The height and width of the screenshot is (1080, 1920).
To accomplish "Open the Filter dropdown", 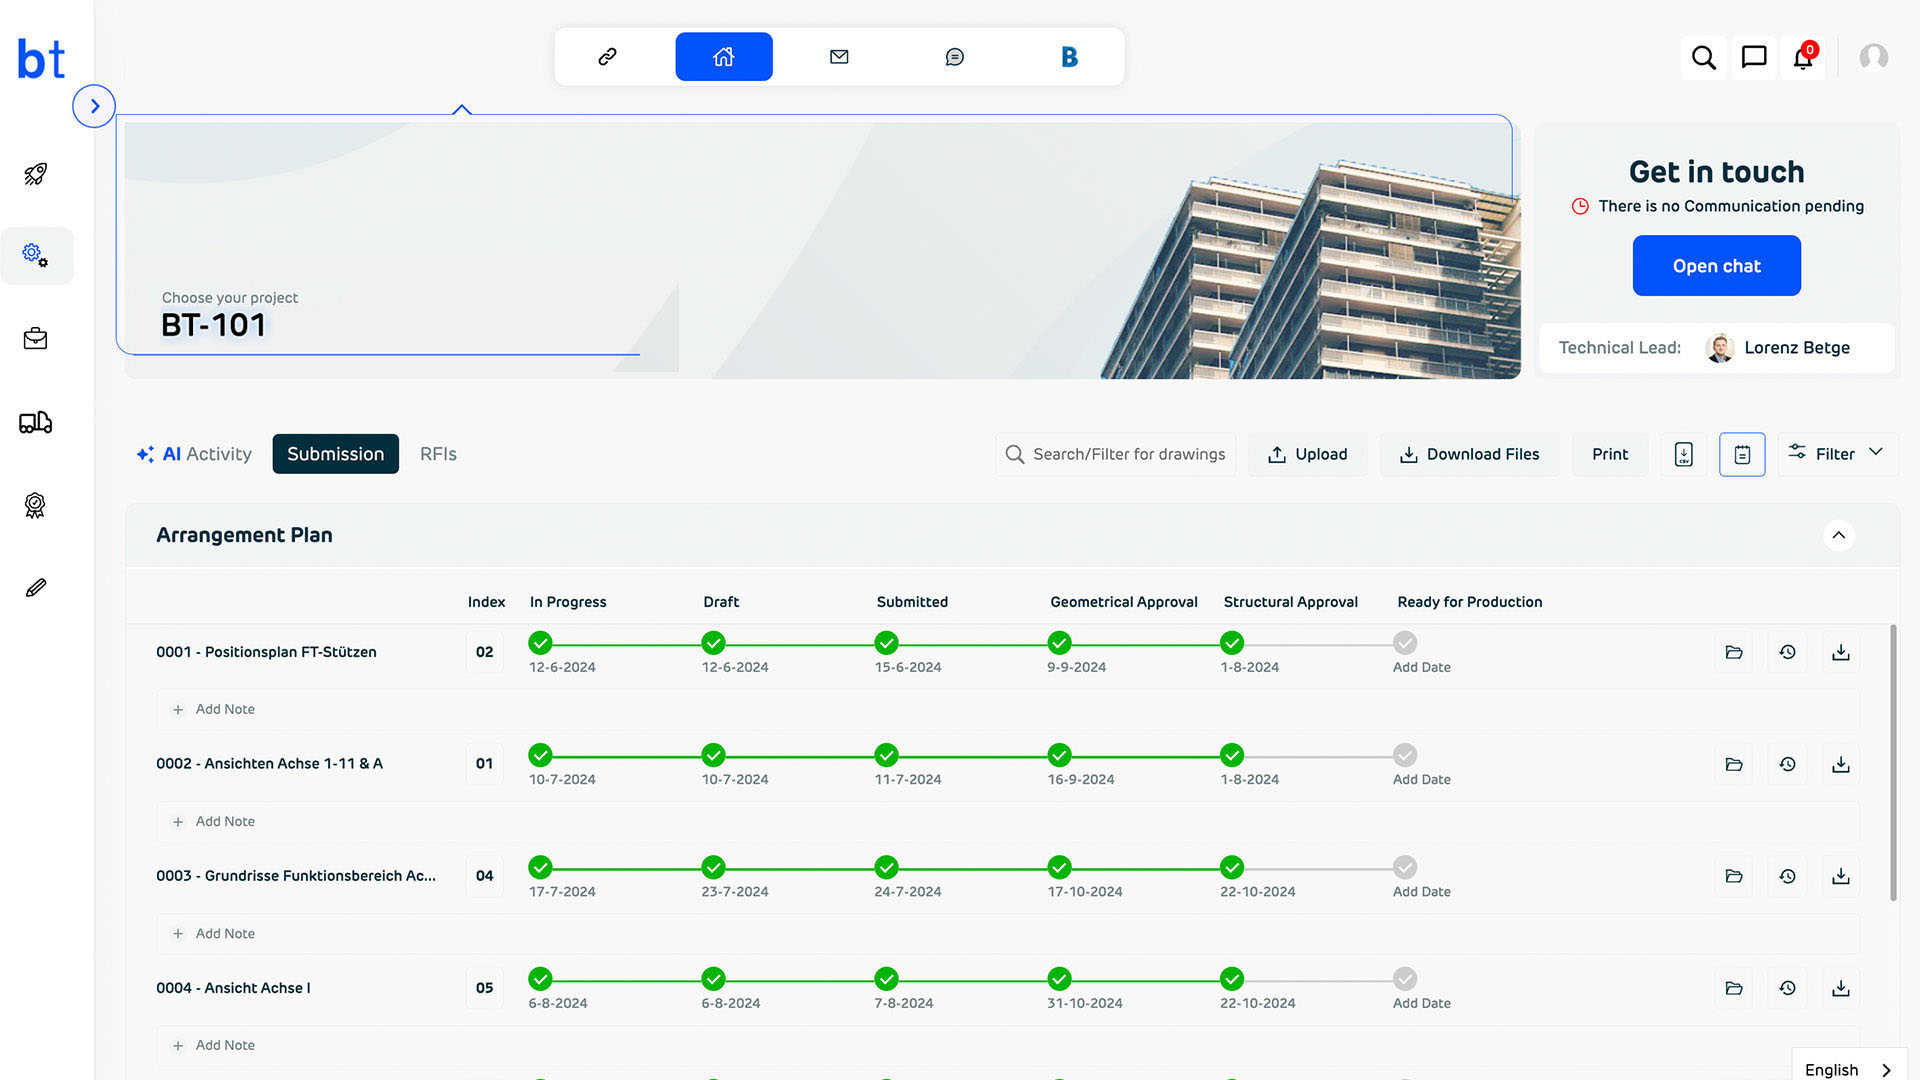I will coord(1837,454).
